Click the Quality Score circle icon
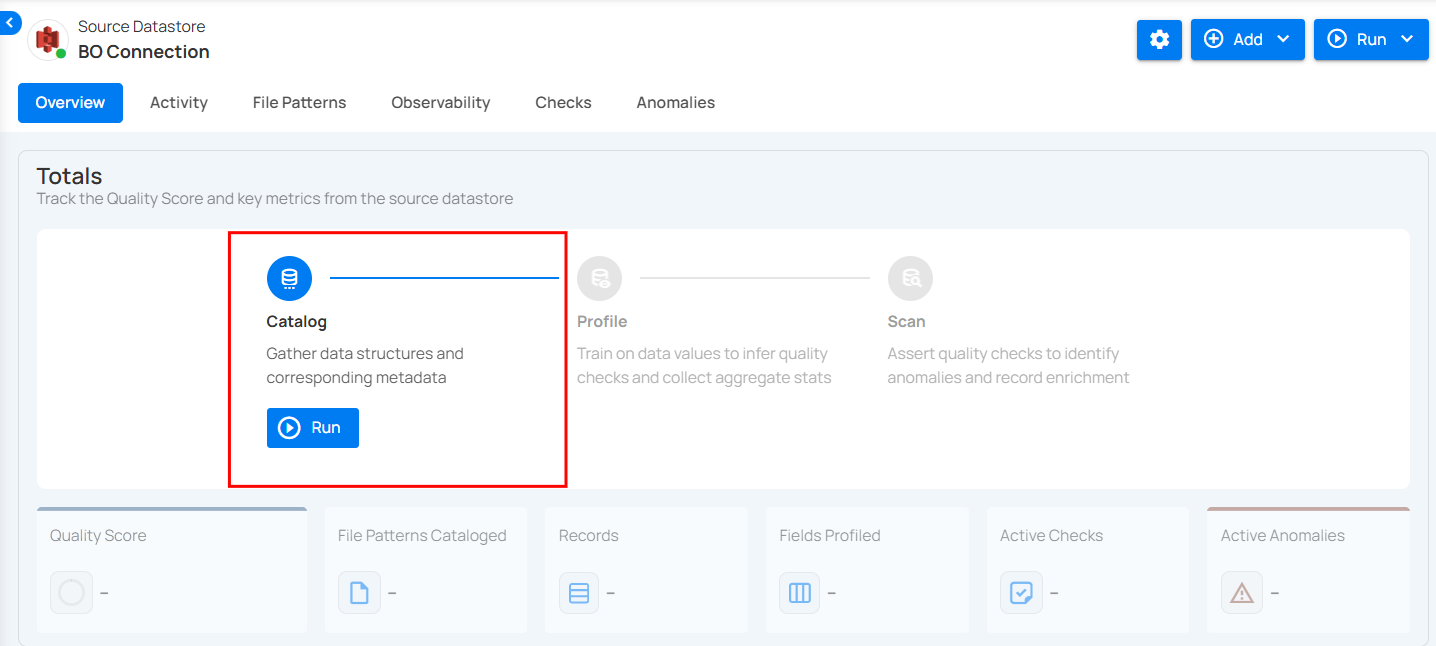 tap(71, 593)
